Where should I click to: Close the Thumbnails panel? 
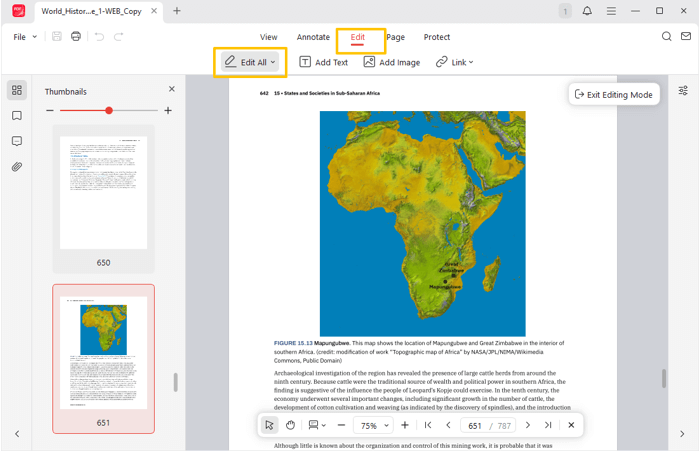coord(172,89)
